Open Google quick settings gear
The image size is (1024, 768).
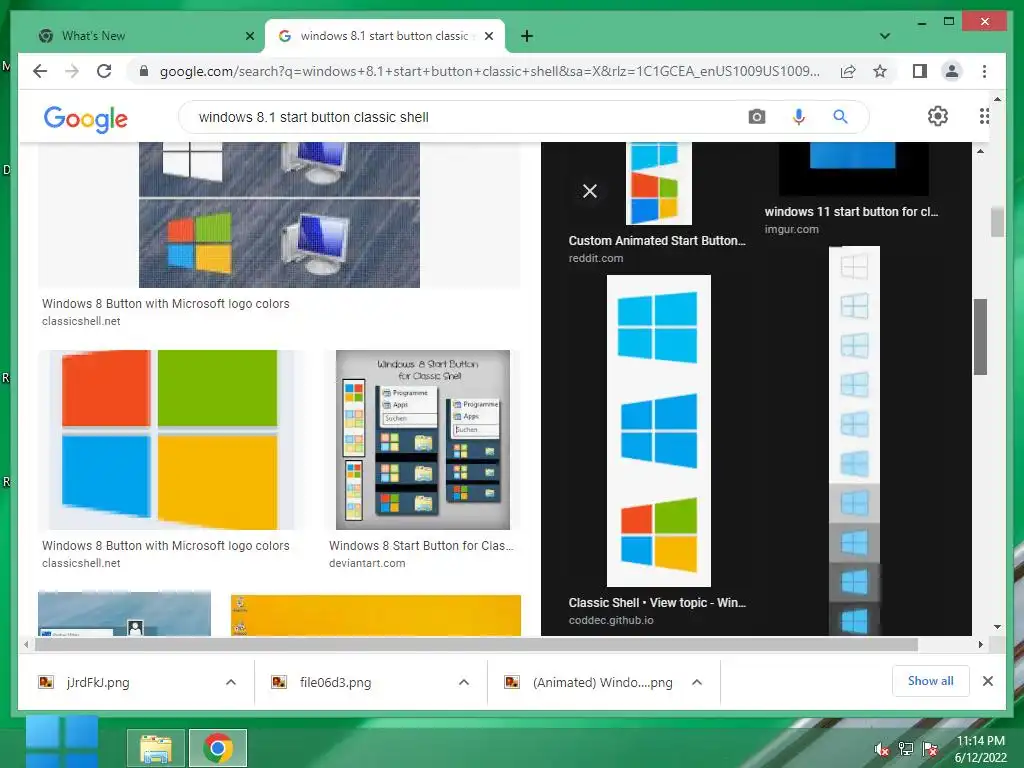(938, 116)
